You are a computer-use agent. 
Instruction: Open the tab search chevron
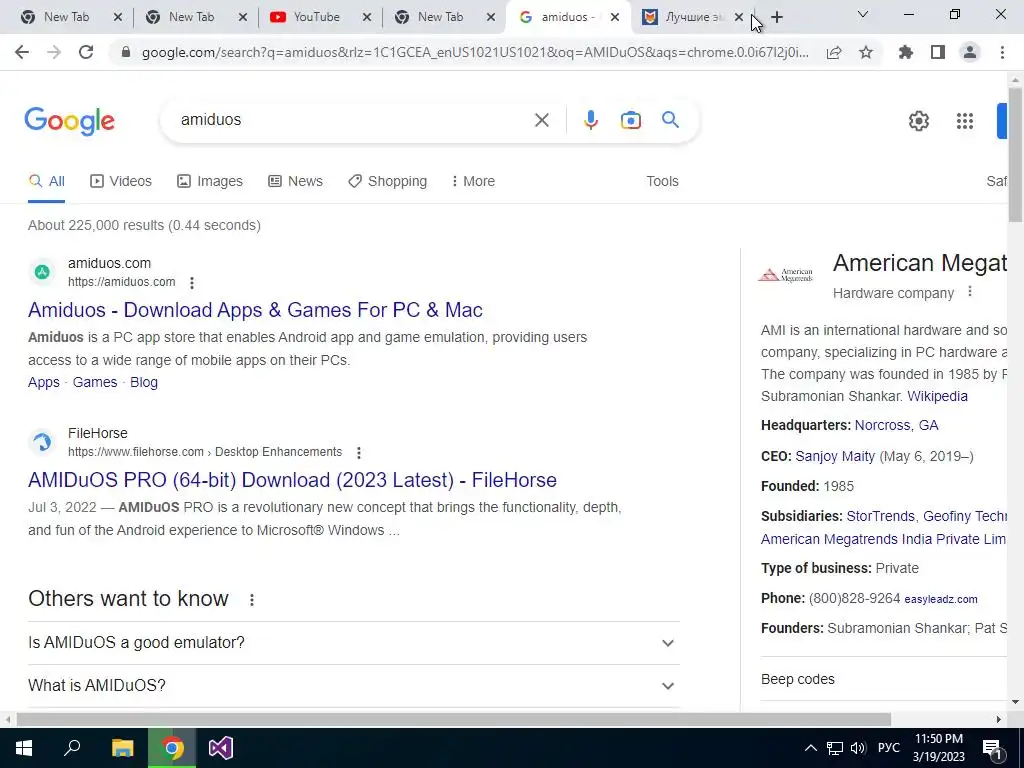click(x=863, y=14)
